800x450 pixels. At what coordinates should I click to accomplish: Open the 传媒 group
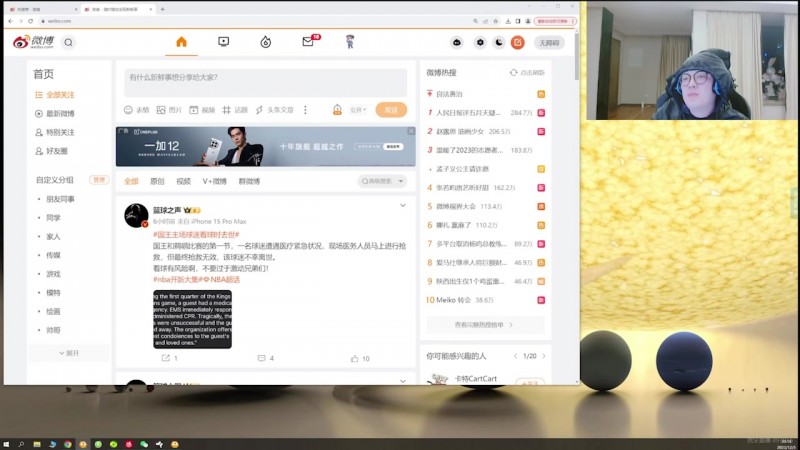[x=53, y=255]
